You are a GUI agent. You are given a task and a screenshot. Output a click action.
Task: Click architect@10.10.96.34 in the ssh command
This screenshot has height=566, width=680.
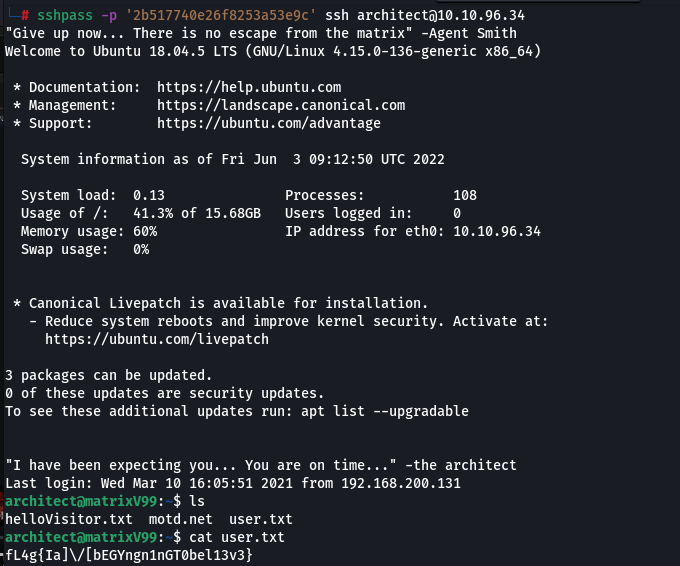pyautogui.click(x=441, y=16)
